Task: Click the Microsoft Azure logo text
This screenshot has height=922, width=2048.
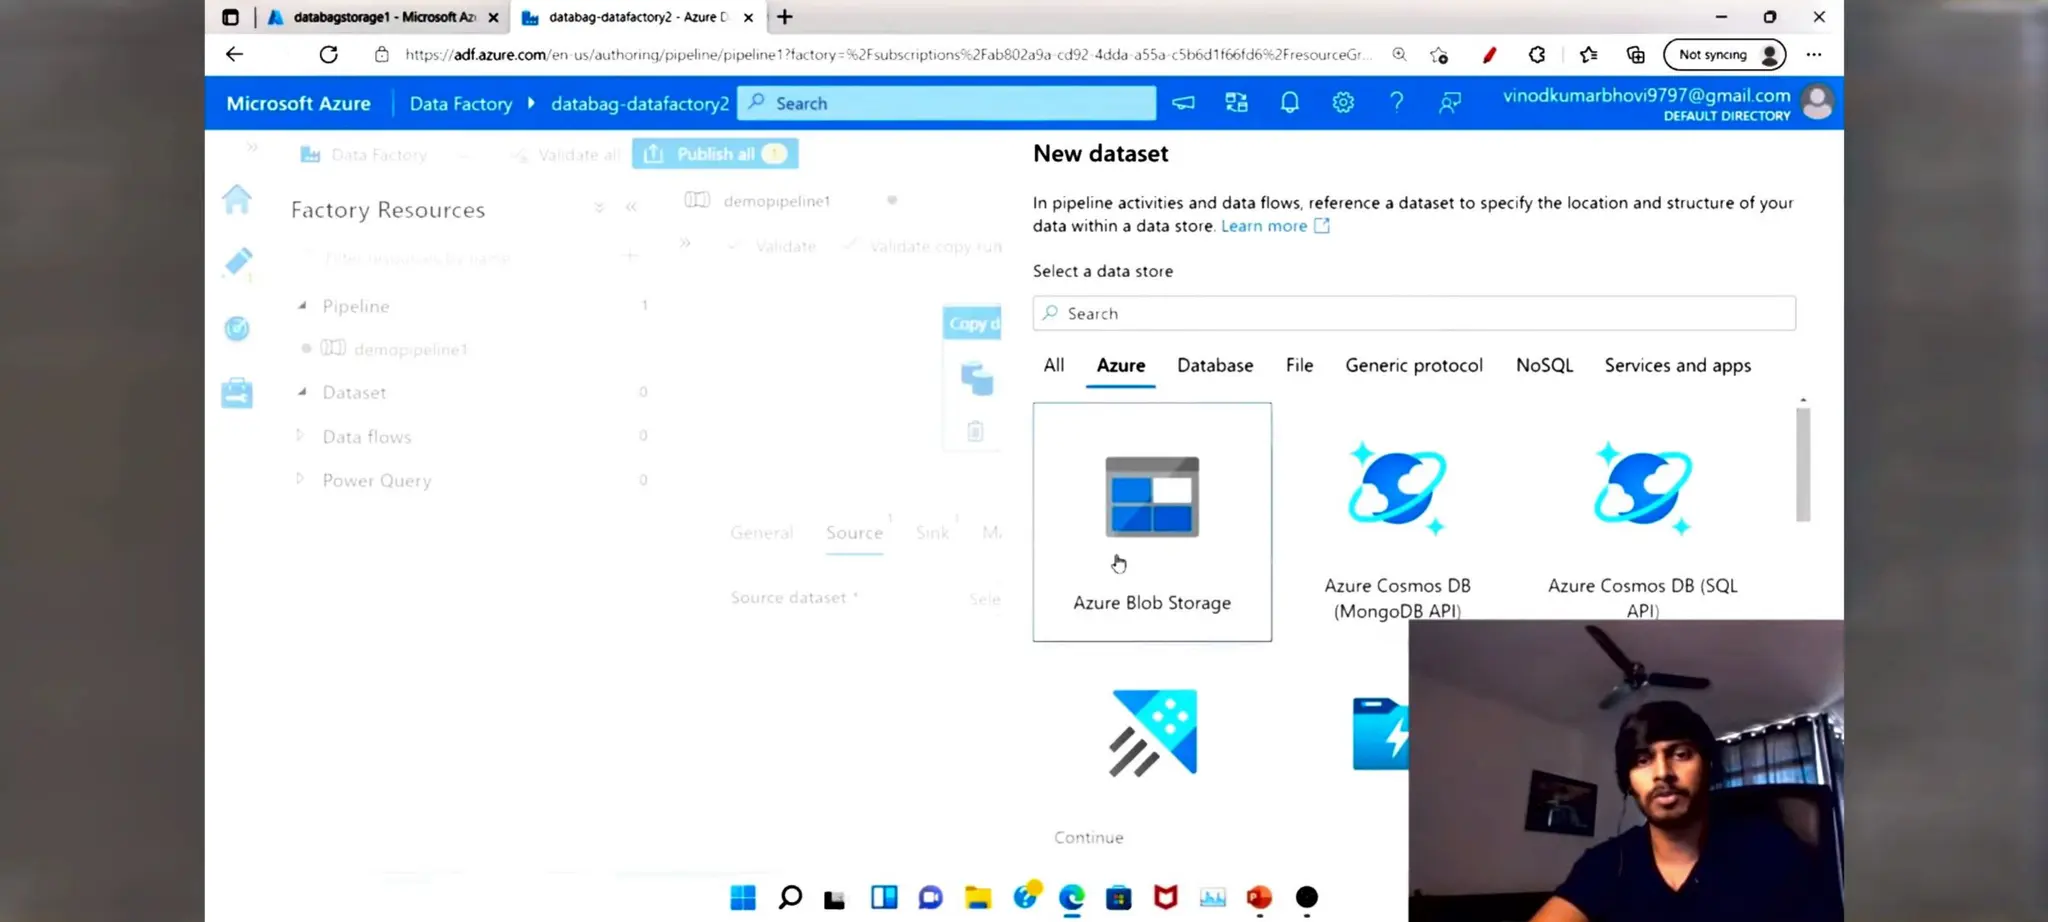Action: click(298, 103)
